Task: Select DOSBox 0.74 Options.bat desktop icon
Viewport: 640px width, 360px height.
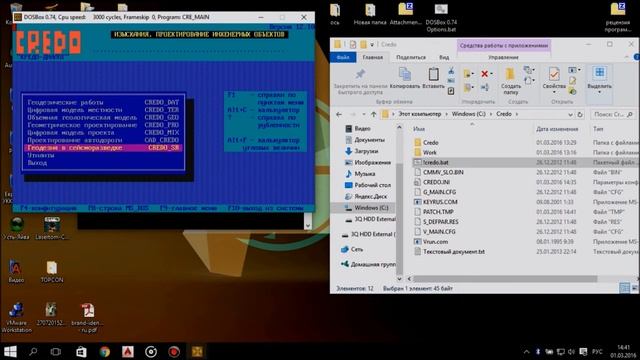Action: pyautogui.click(x=441, y=18)
